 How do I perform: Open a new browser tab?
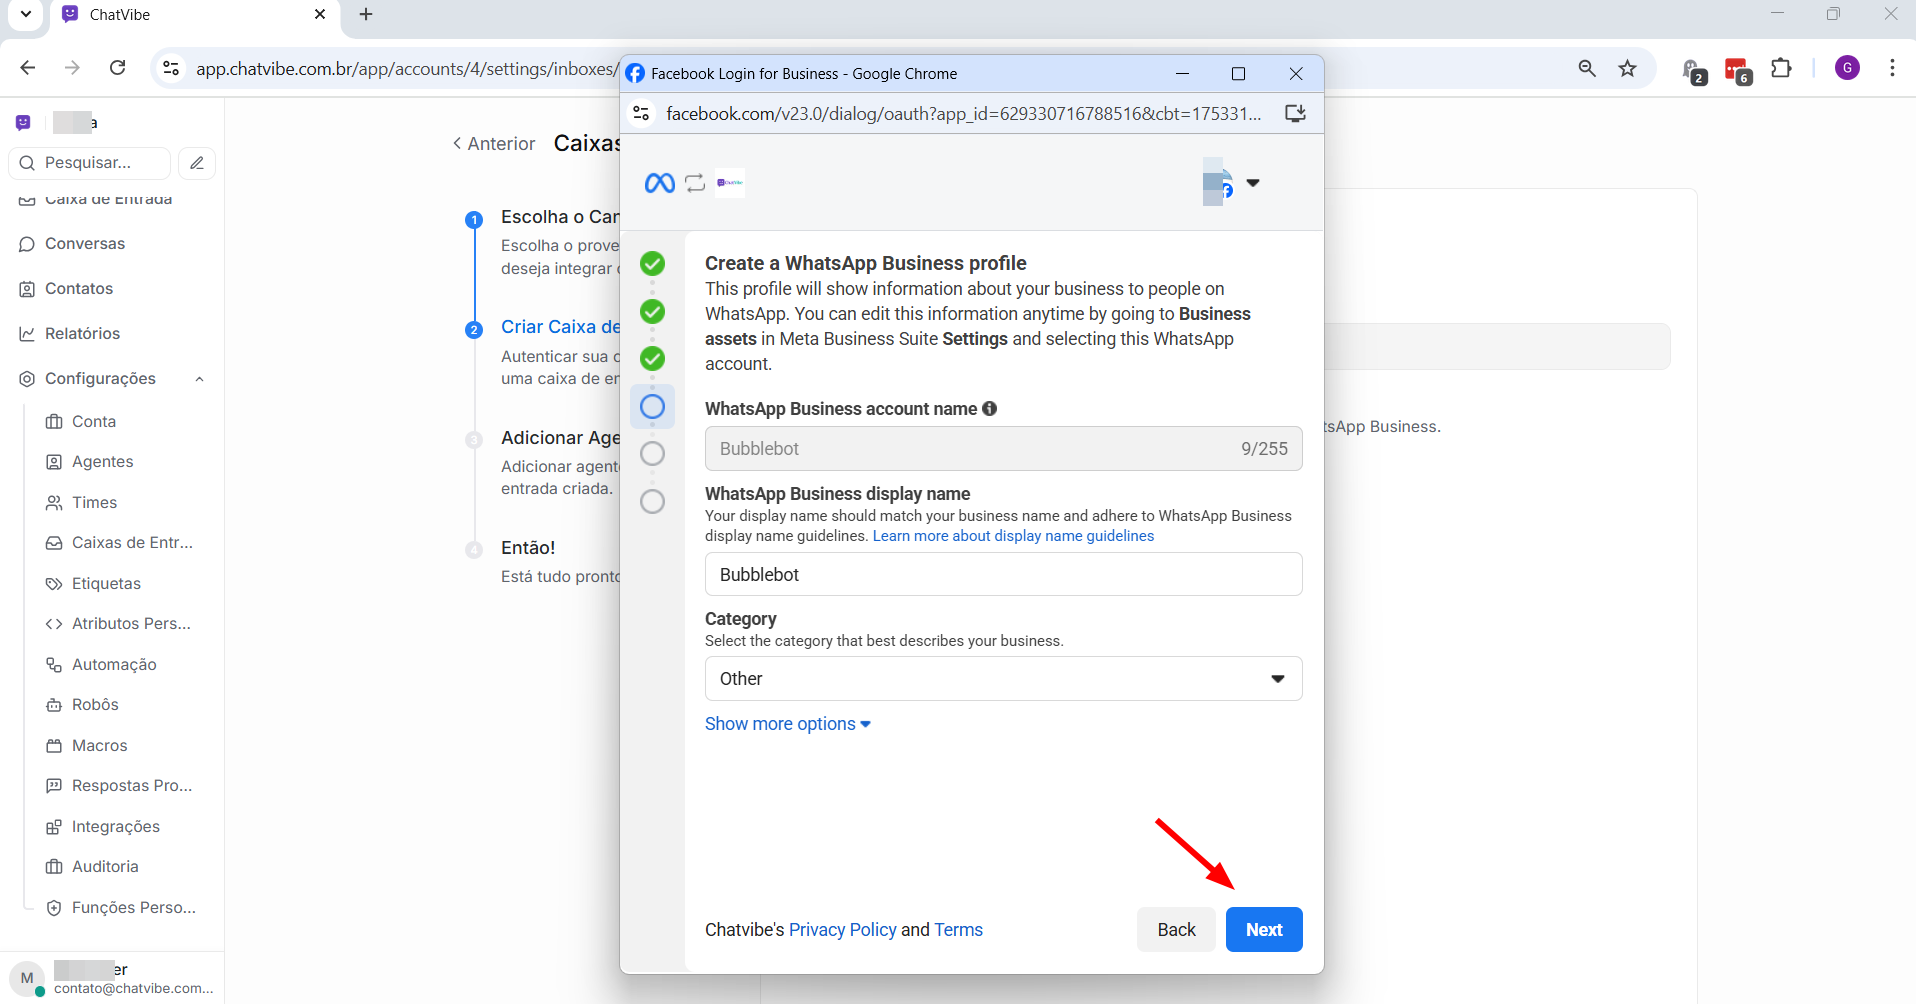[x=366, y=14]
